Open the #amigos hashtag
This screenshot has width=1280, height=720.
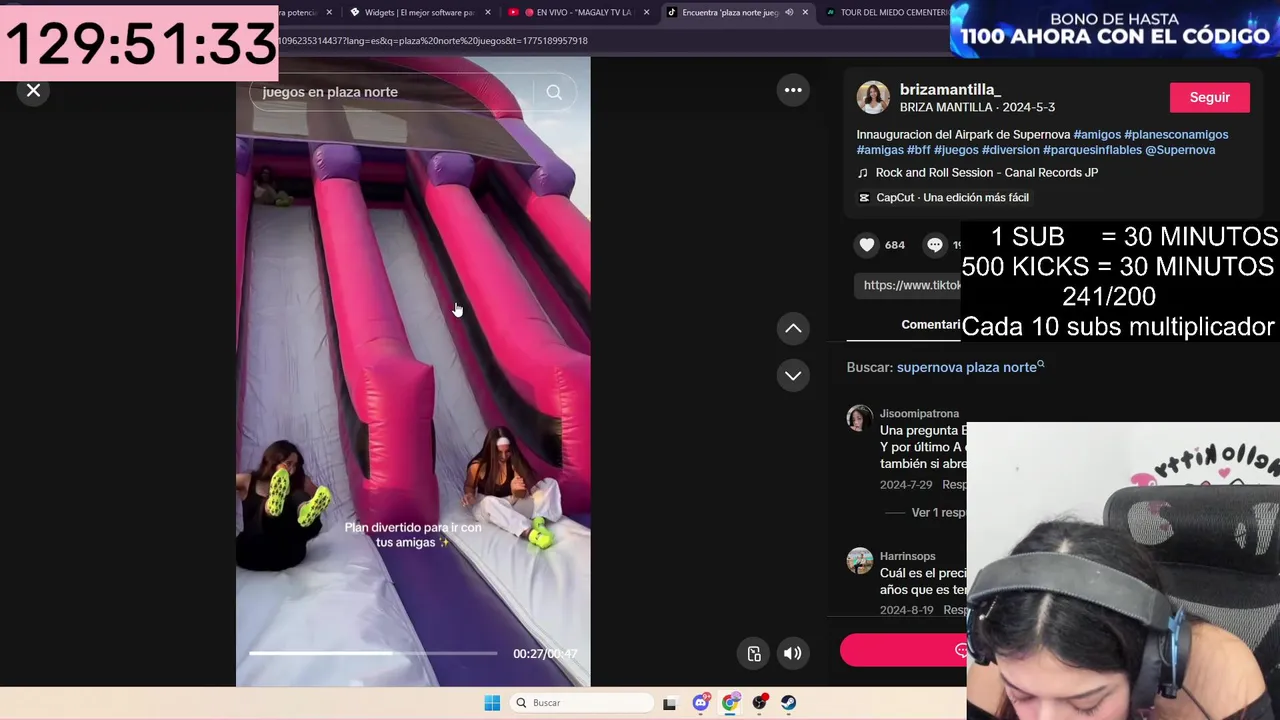[1097, 134]
